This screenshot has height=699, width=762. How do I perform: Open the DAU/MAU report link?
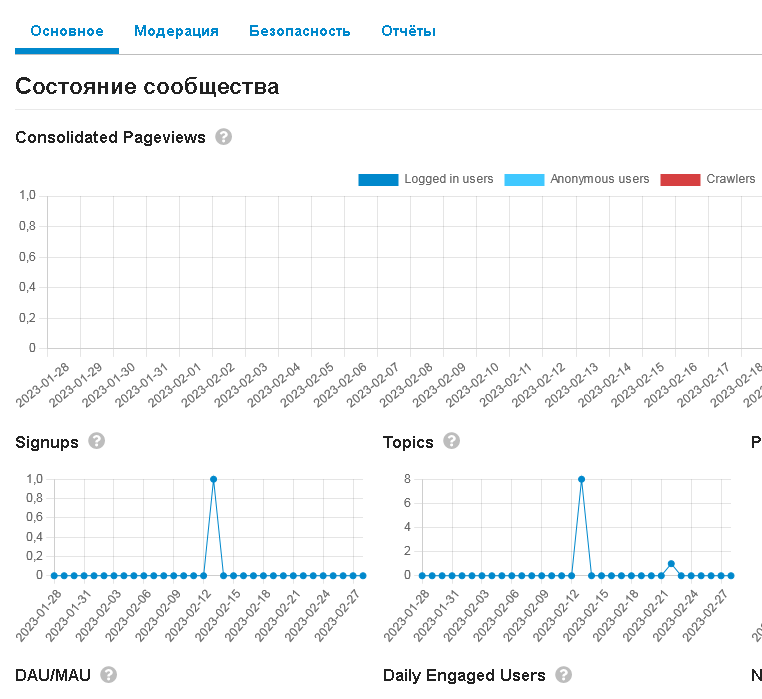tap(53, 675)
